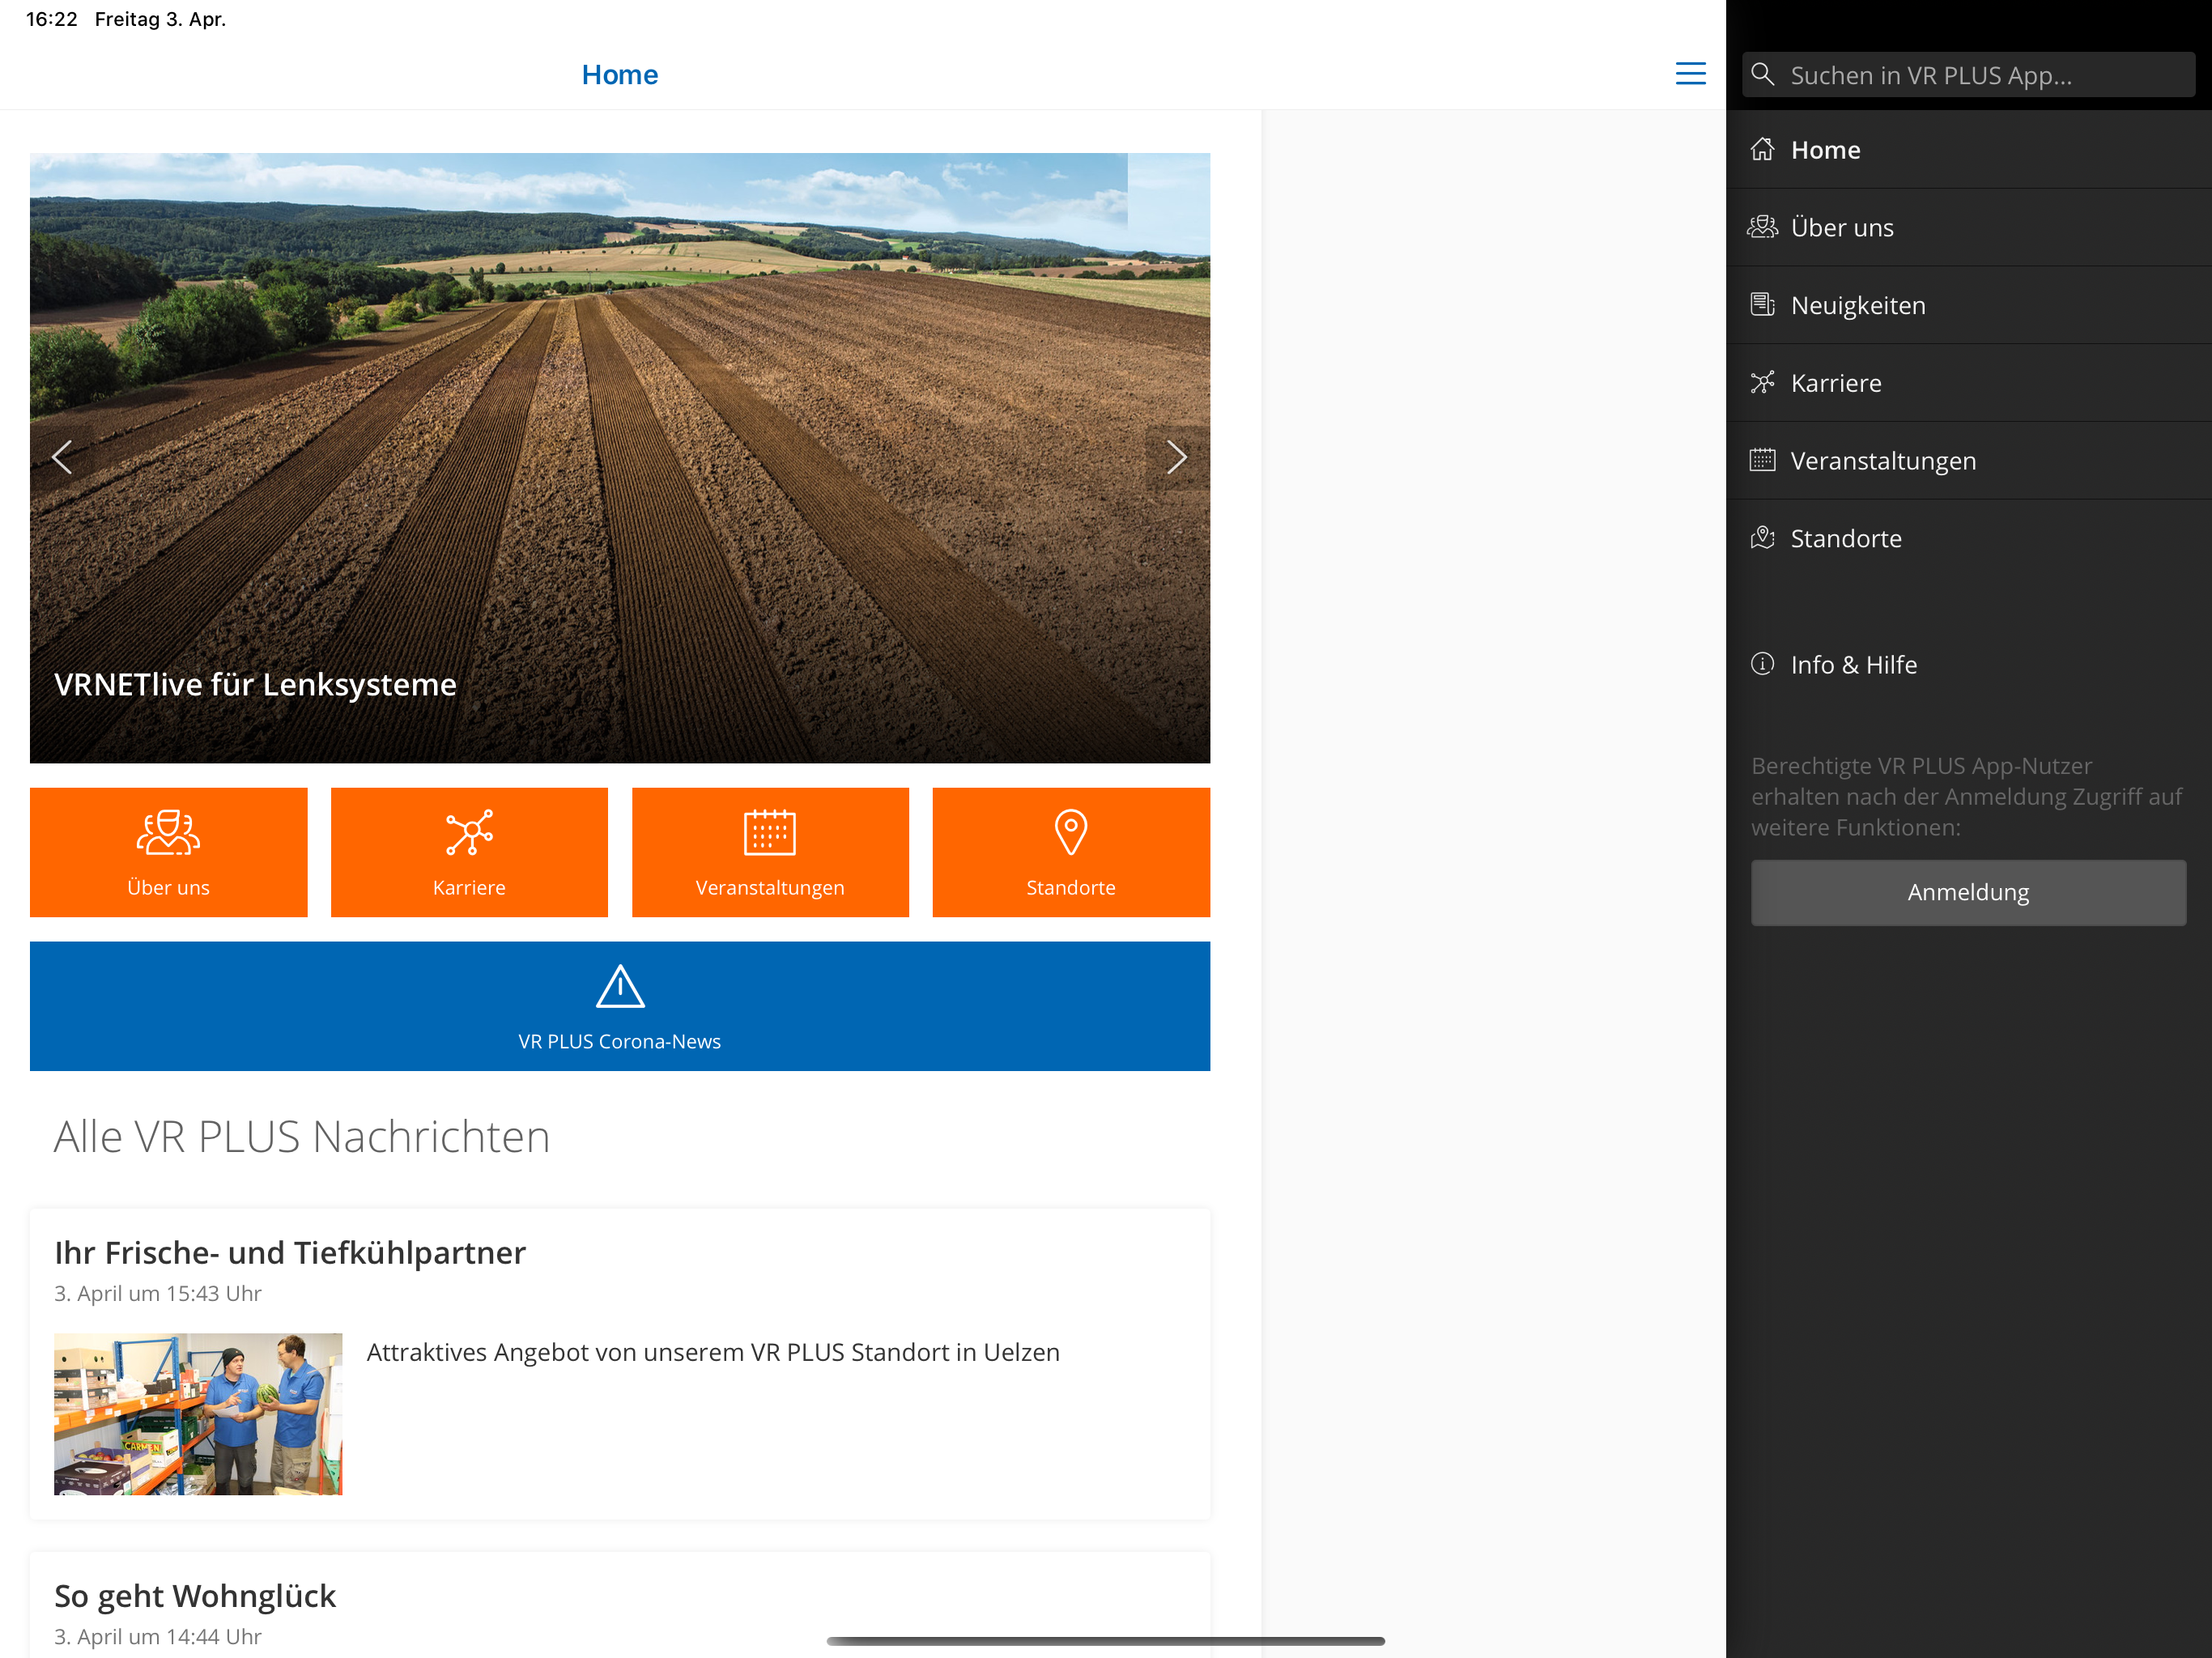Tap the 16:22 clock in status bar
The width and height of the screenshot is (2212, 1658).
(x=51, y=19)
